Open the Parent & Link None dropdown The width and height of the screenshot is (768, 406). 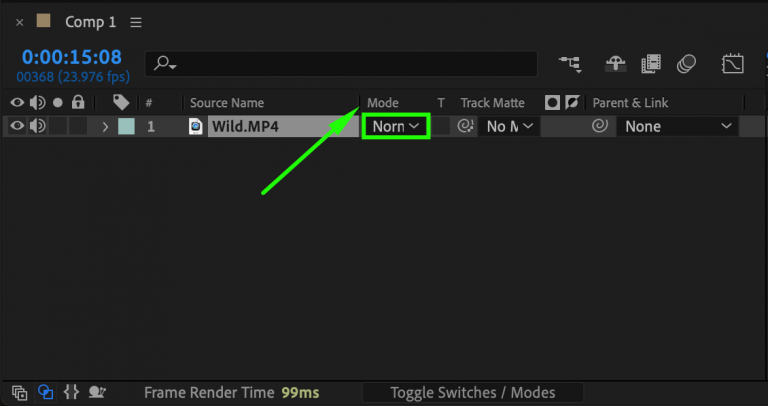click(x=678, y=126)
